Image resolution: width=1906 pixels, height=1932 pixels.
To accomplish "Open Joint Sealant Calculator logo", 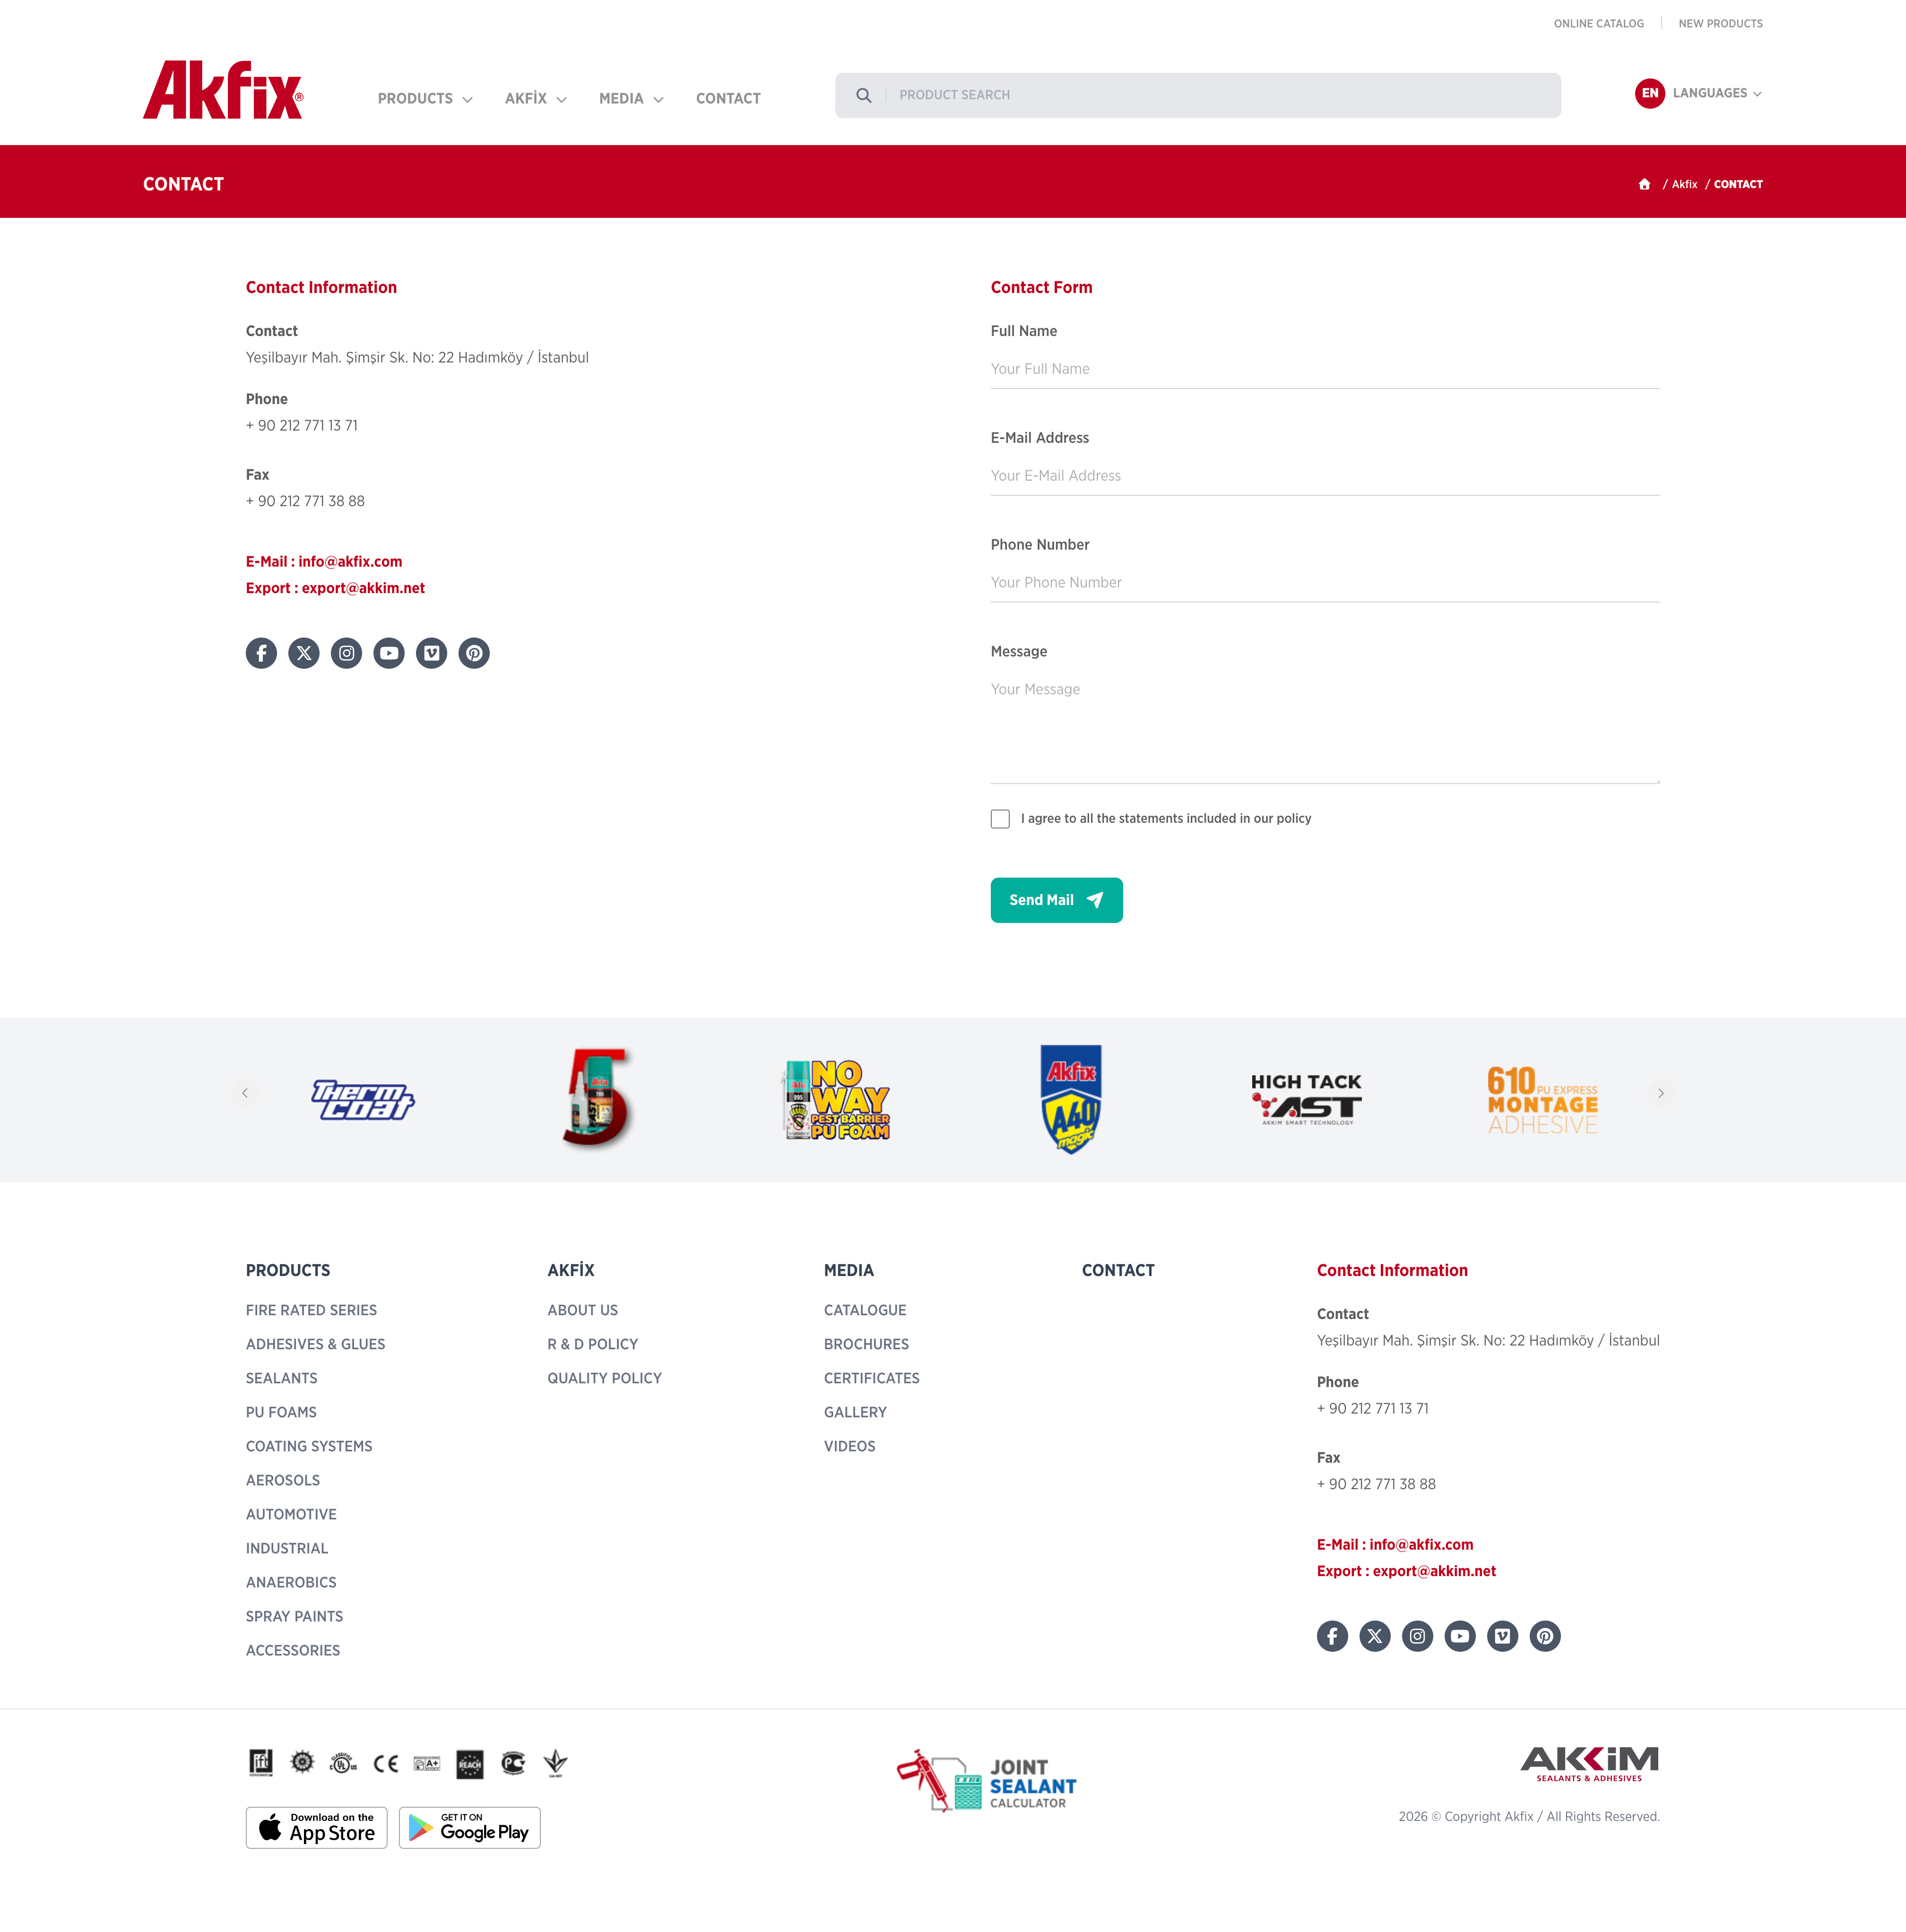I will [x=987, y=1781].
